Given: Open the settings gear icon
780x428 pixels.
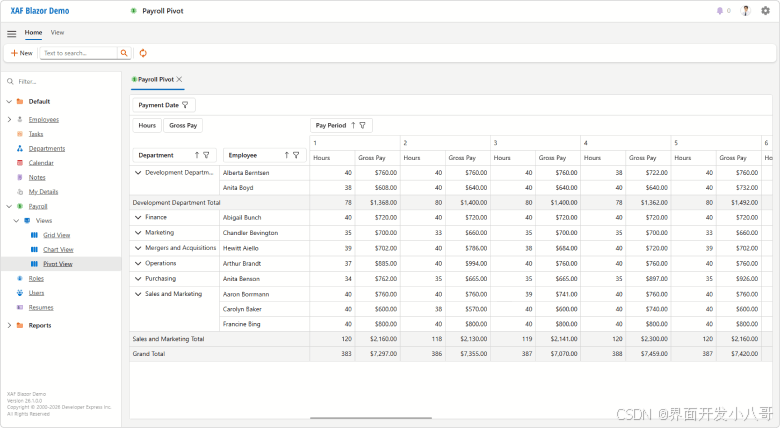Looking at the screenshot, I should (765, 10).
